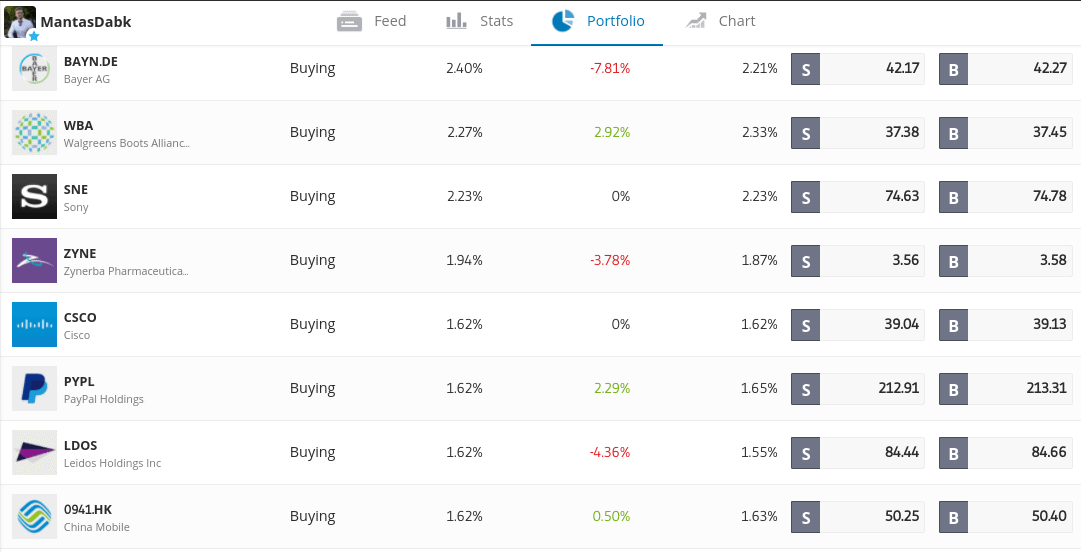Sell Bayer AG at 42.17
1081x552 pixels.
[858, 68]
